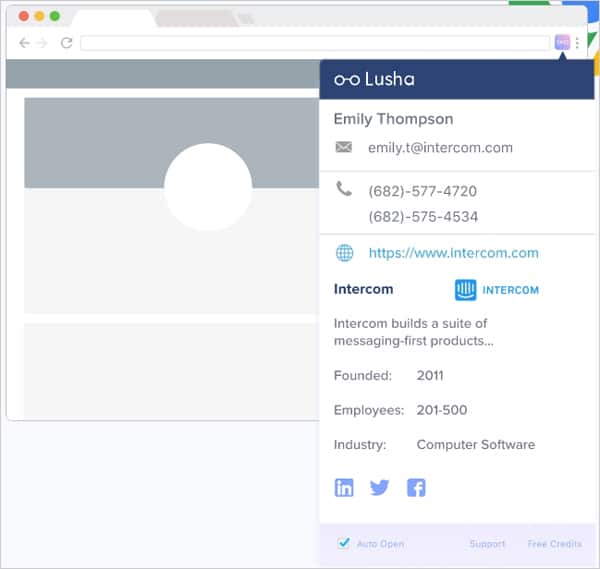This screenshot has height=569, width=600.
Task: Click the Support link
Action: pyautogui.click(x=487, y=544)
